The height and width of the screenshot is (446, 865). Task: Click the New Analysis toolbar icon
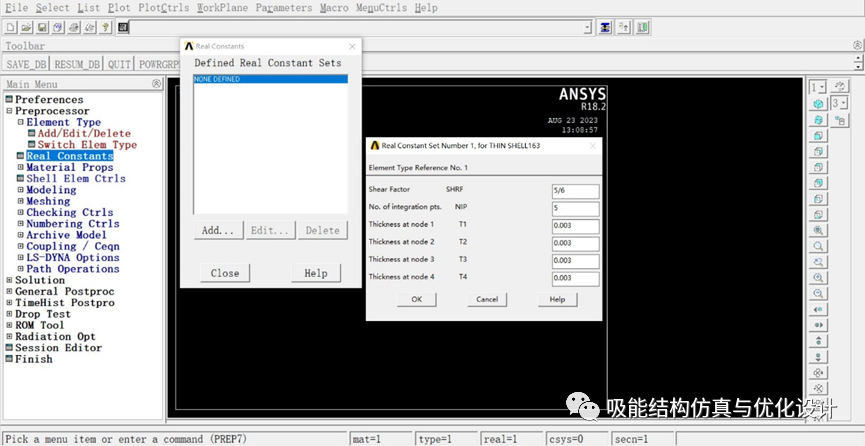coord(10,27)
